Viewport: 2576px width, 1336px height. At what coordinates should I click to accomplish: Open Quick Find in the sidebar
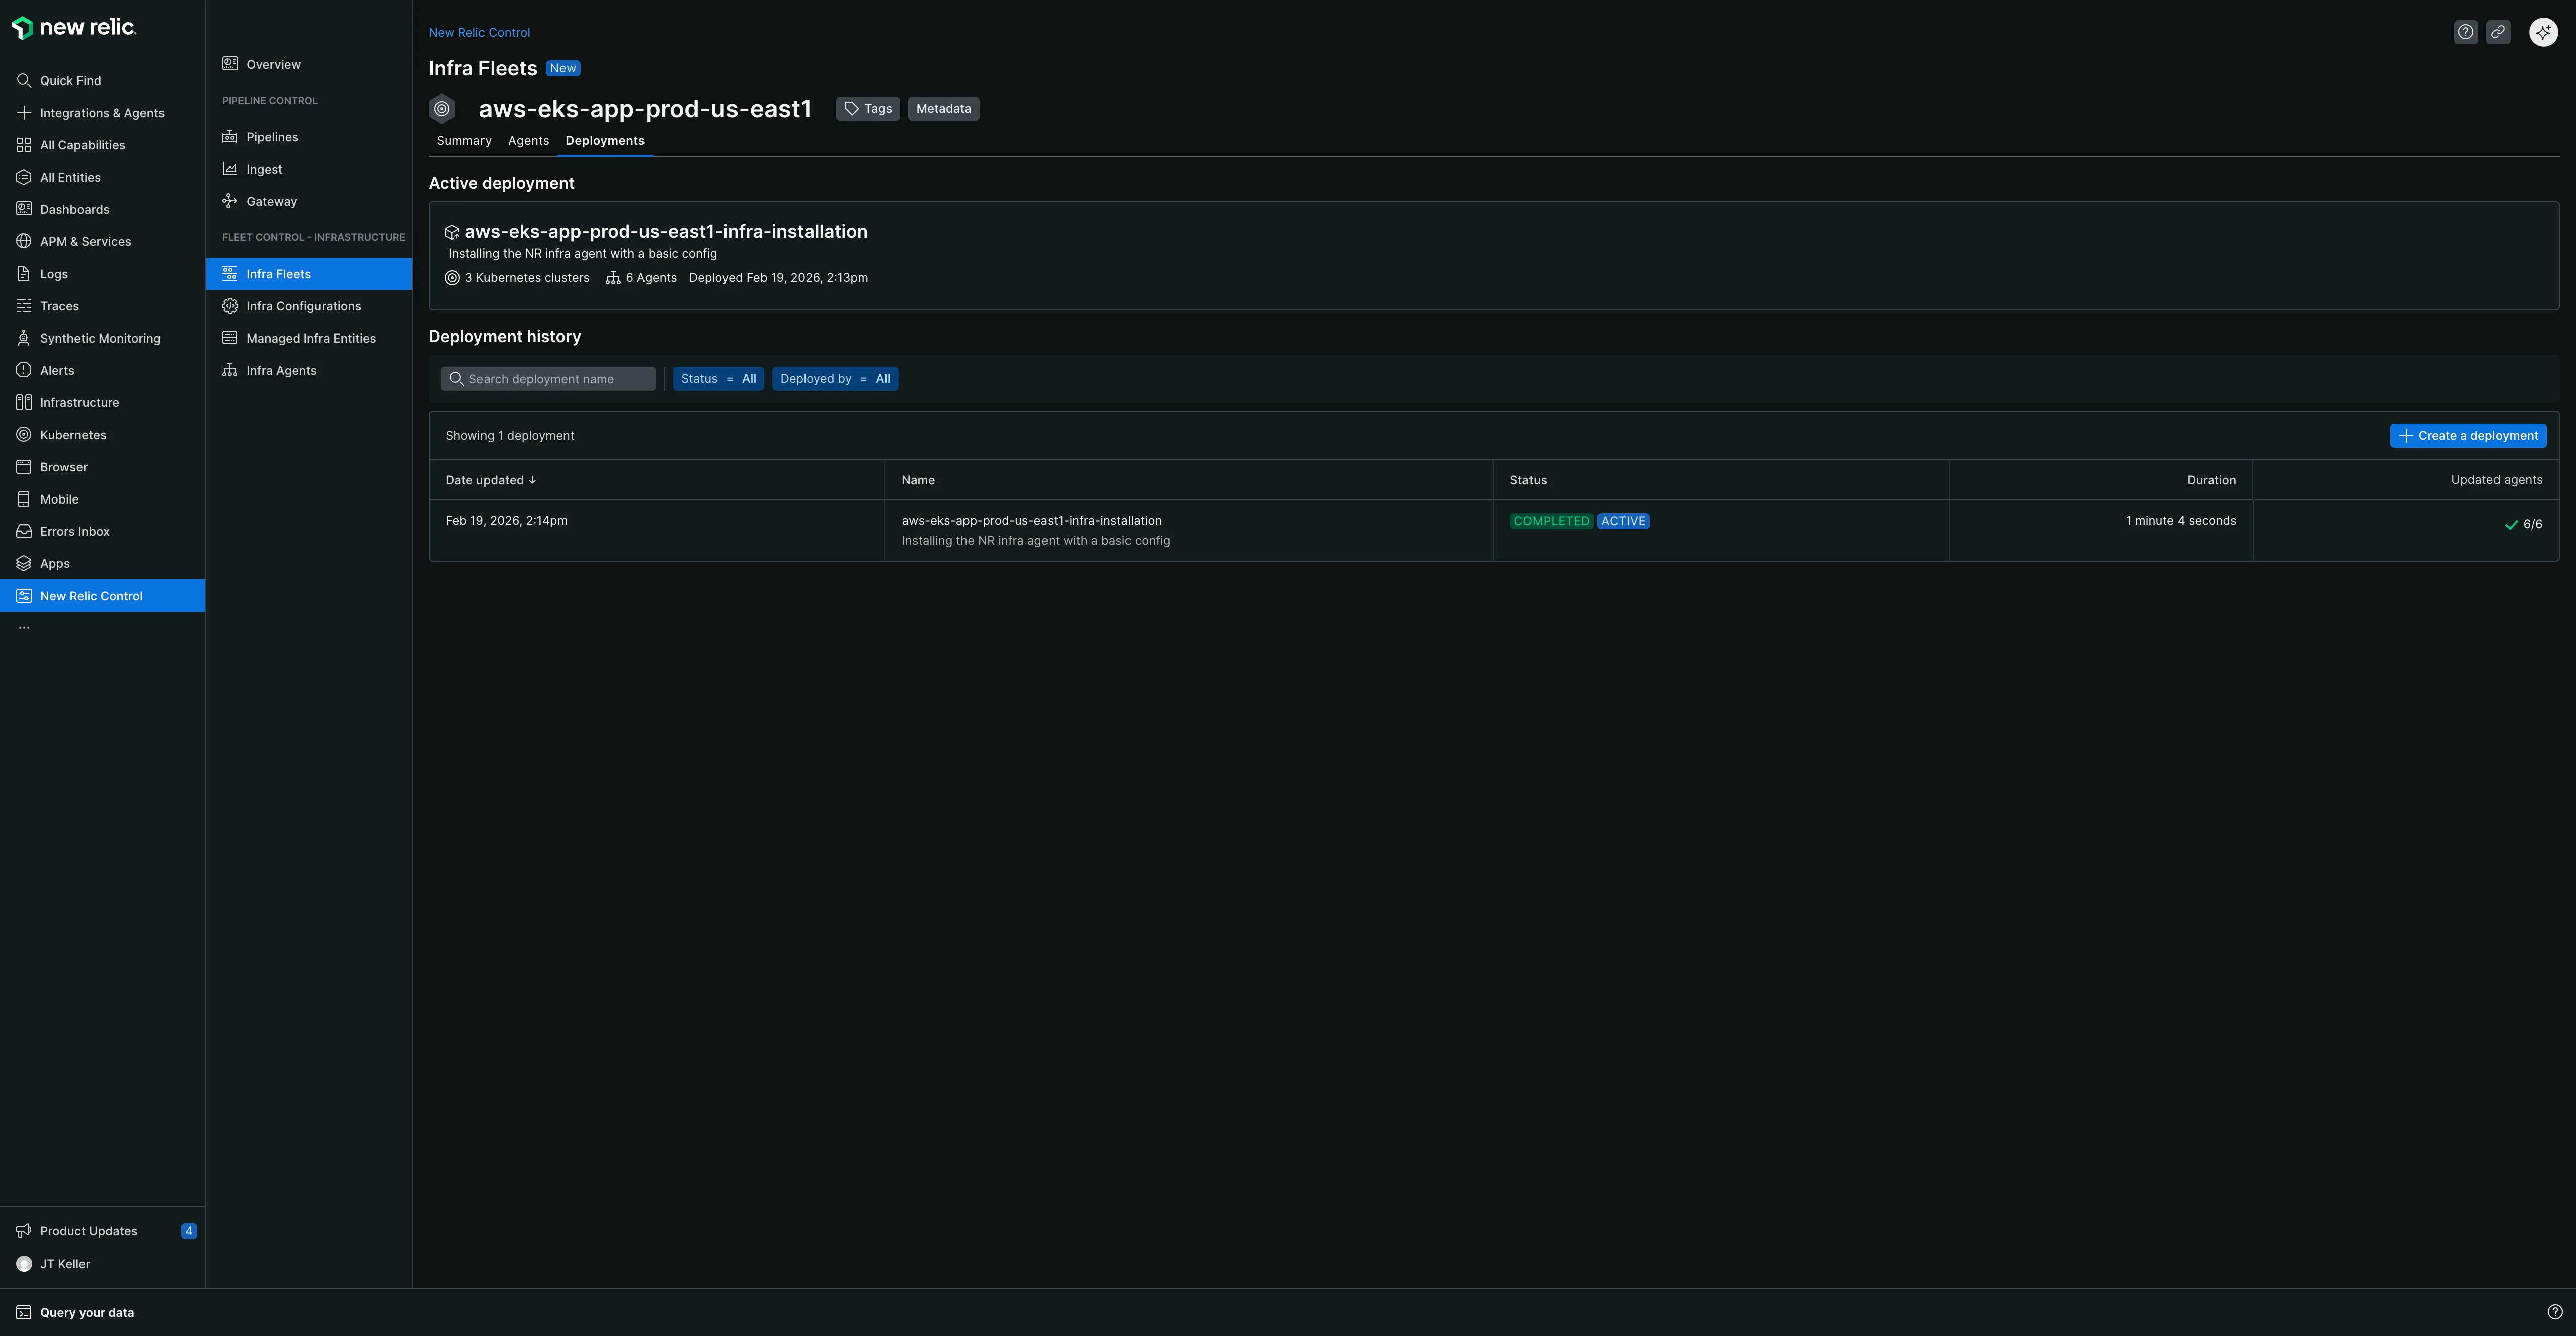(70, 80)
